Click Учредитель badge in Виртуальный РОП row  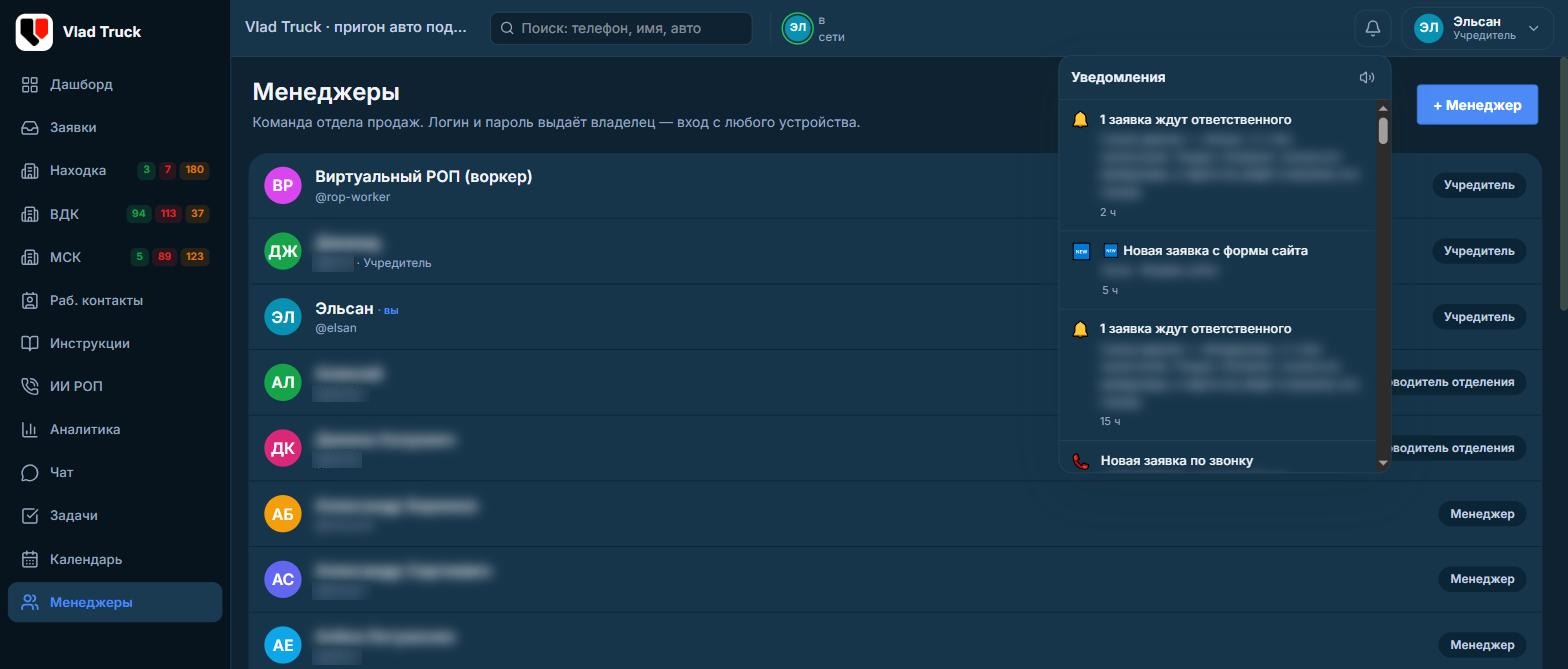[1479, 185]
